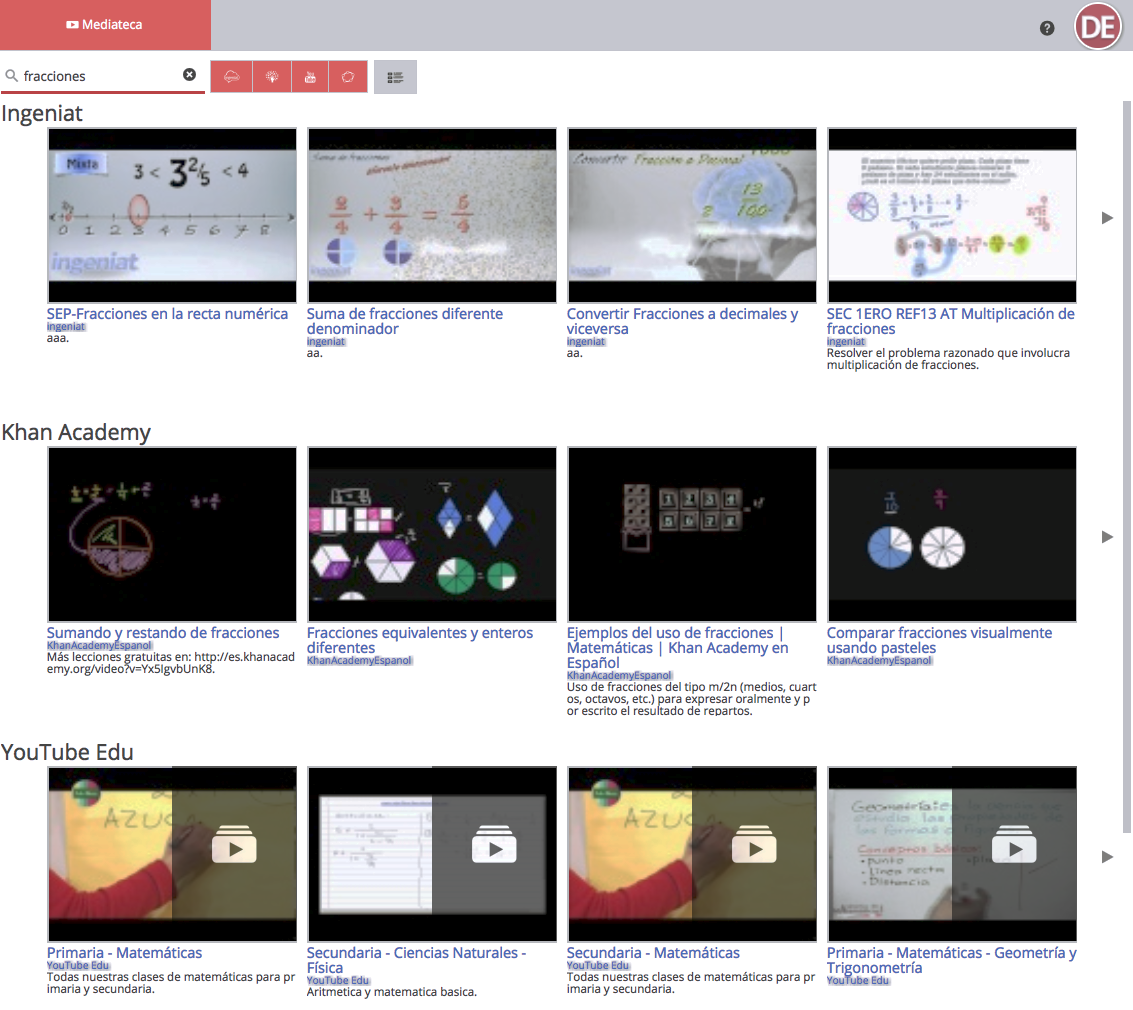Open the help question mark icon
The width and height of the screenshot is (1133, 1010).
(x=1047, y=28)
